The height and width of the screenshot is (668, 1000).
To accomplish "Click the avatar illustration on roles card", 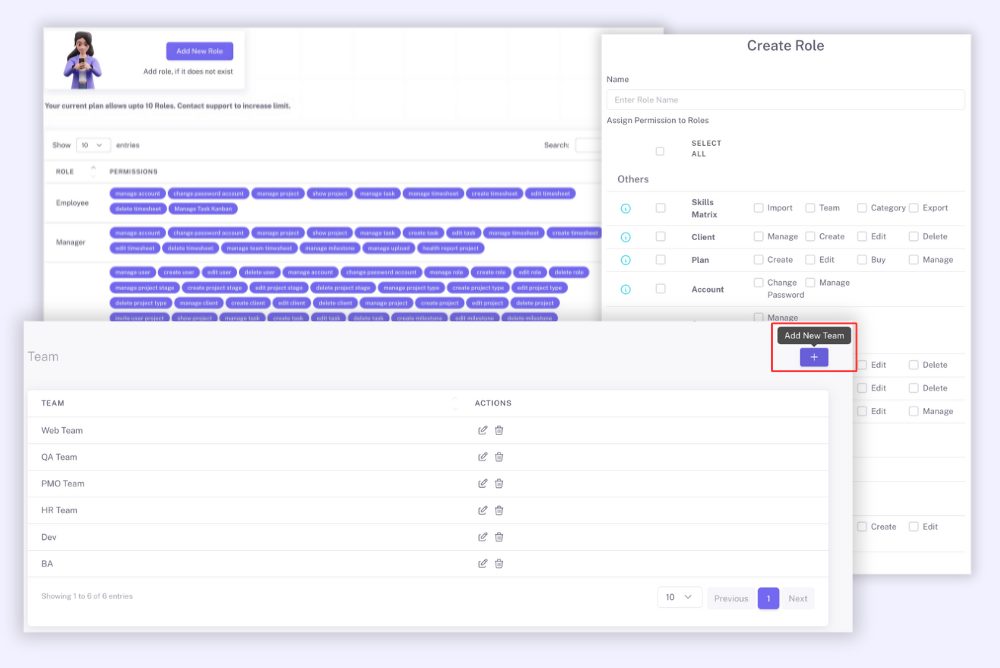I will [x=82, y=61].
